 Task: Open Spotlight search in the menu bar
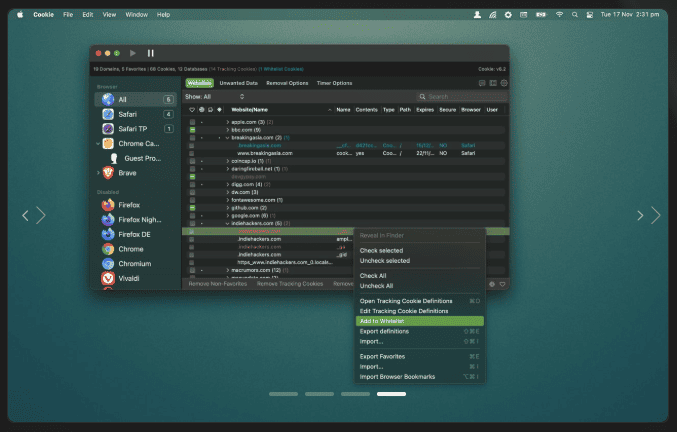pyautogui.click(x=575, y=15)
